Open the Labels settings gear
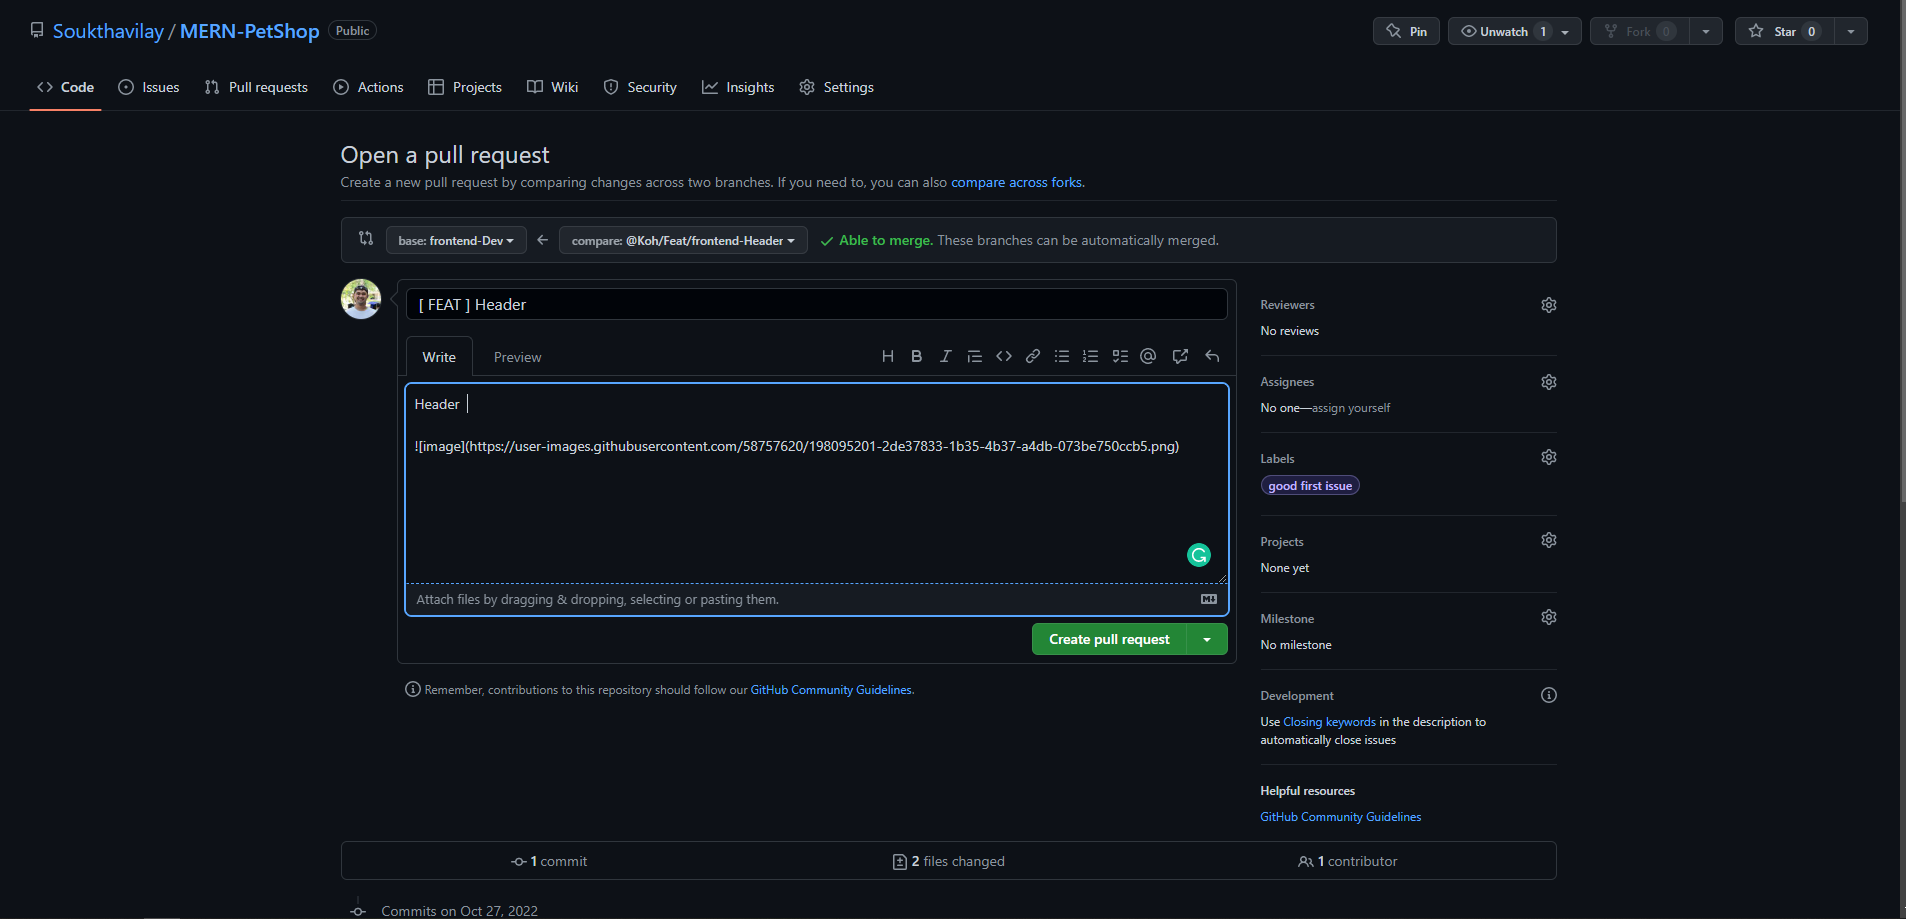Viewport: 1906px width, 919px height. [x=1548, y=456]
